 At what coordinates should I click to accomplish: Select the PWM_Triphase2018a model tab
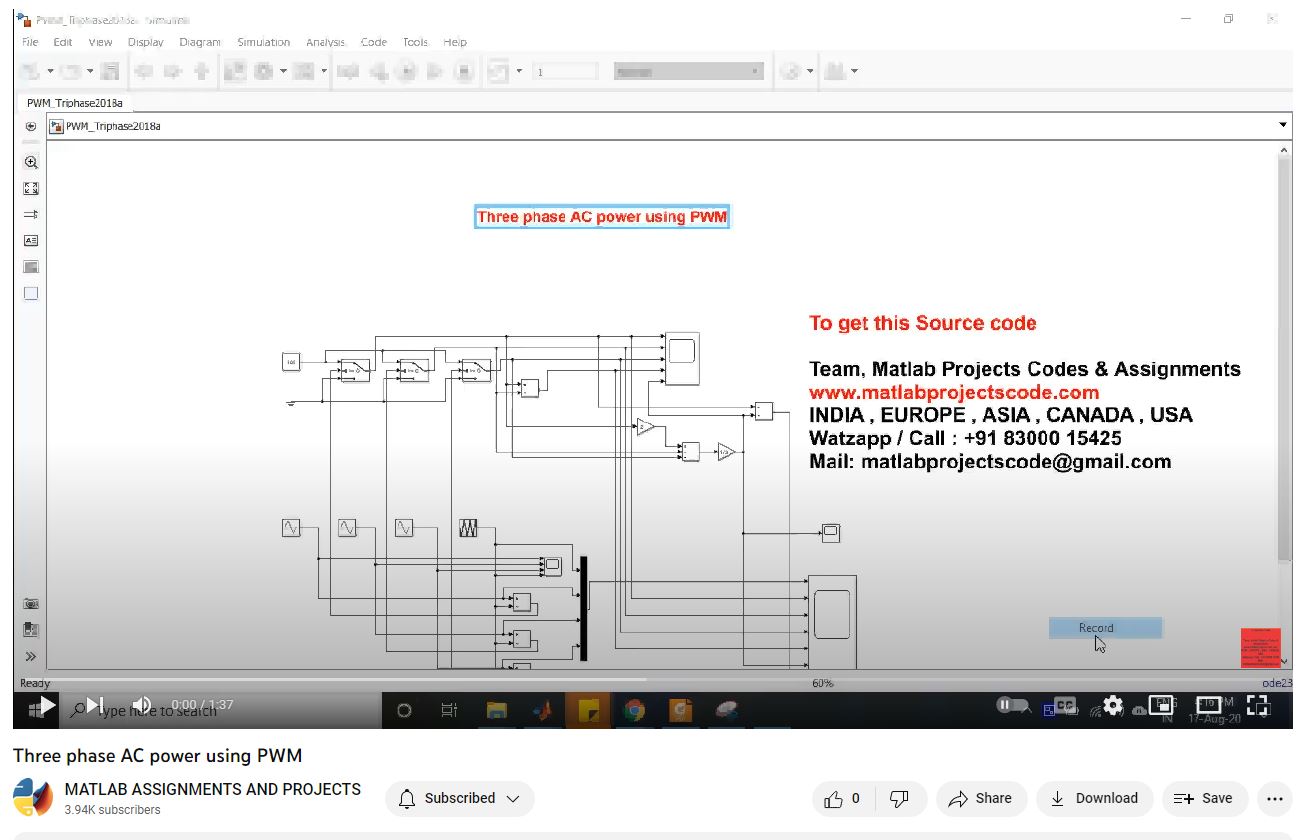coord(75,103)
